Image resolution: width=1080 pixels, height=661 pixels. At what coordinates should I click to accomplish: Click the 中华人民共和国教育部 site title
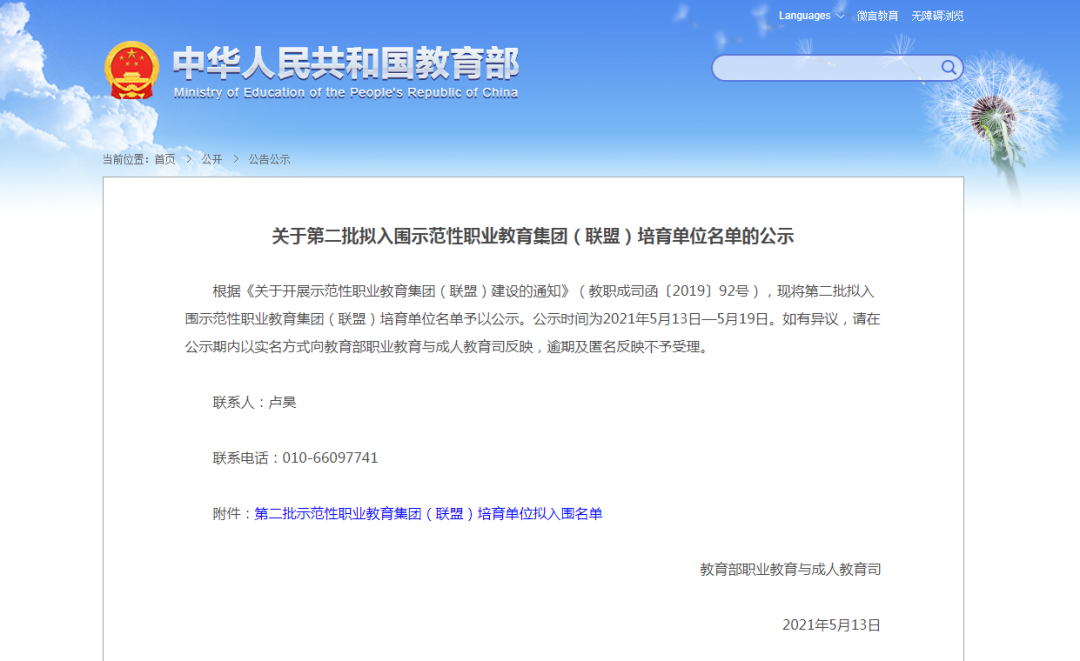[345, 63]
